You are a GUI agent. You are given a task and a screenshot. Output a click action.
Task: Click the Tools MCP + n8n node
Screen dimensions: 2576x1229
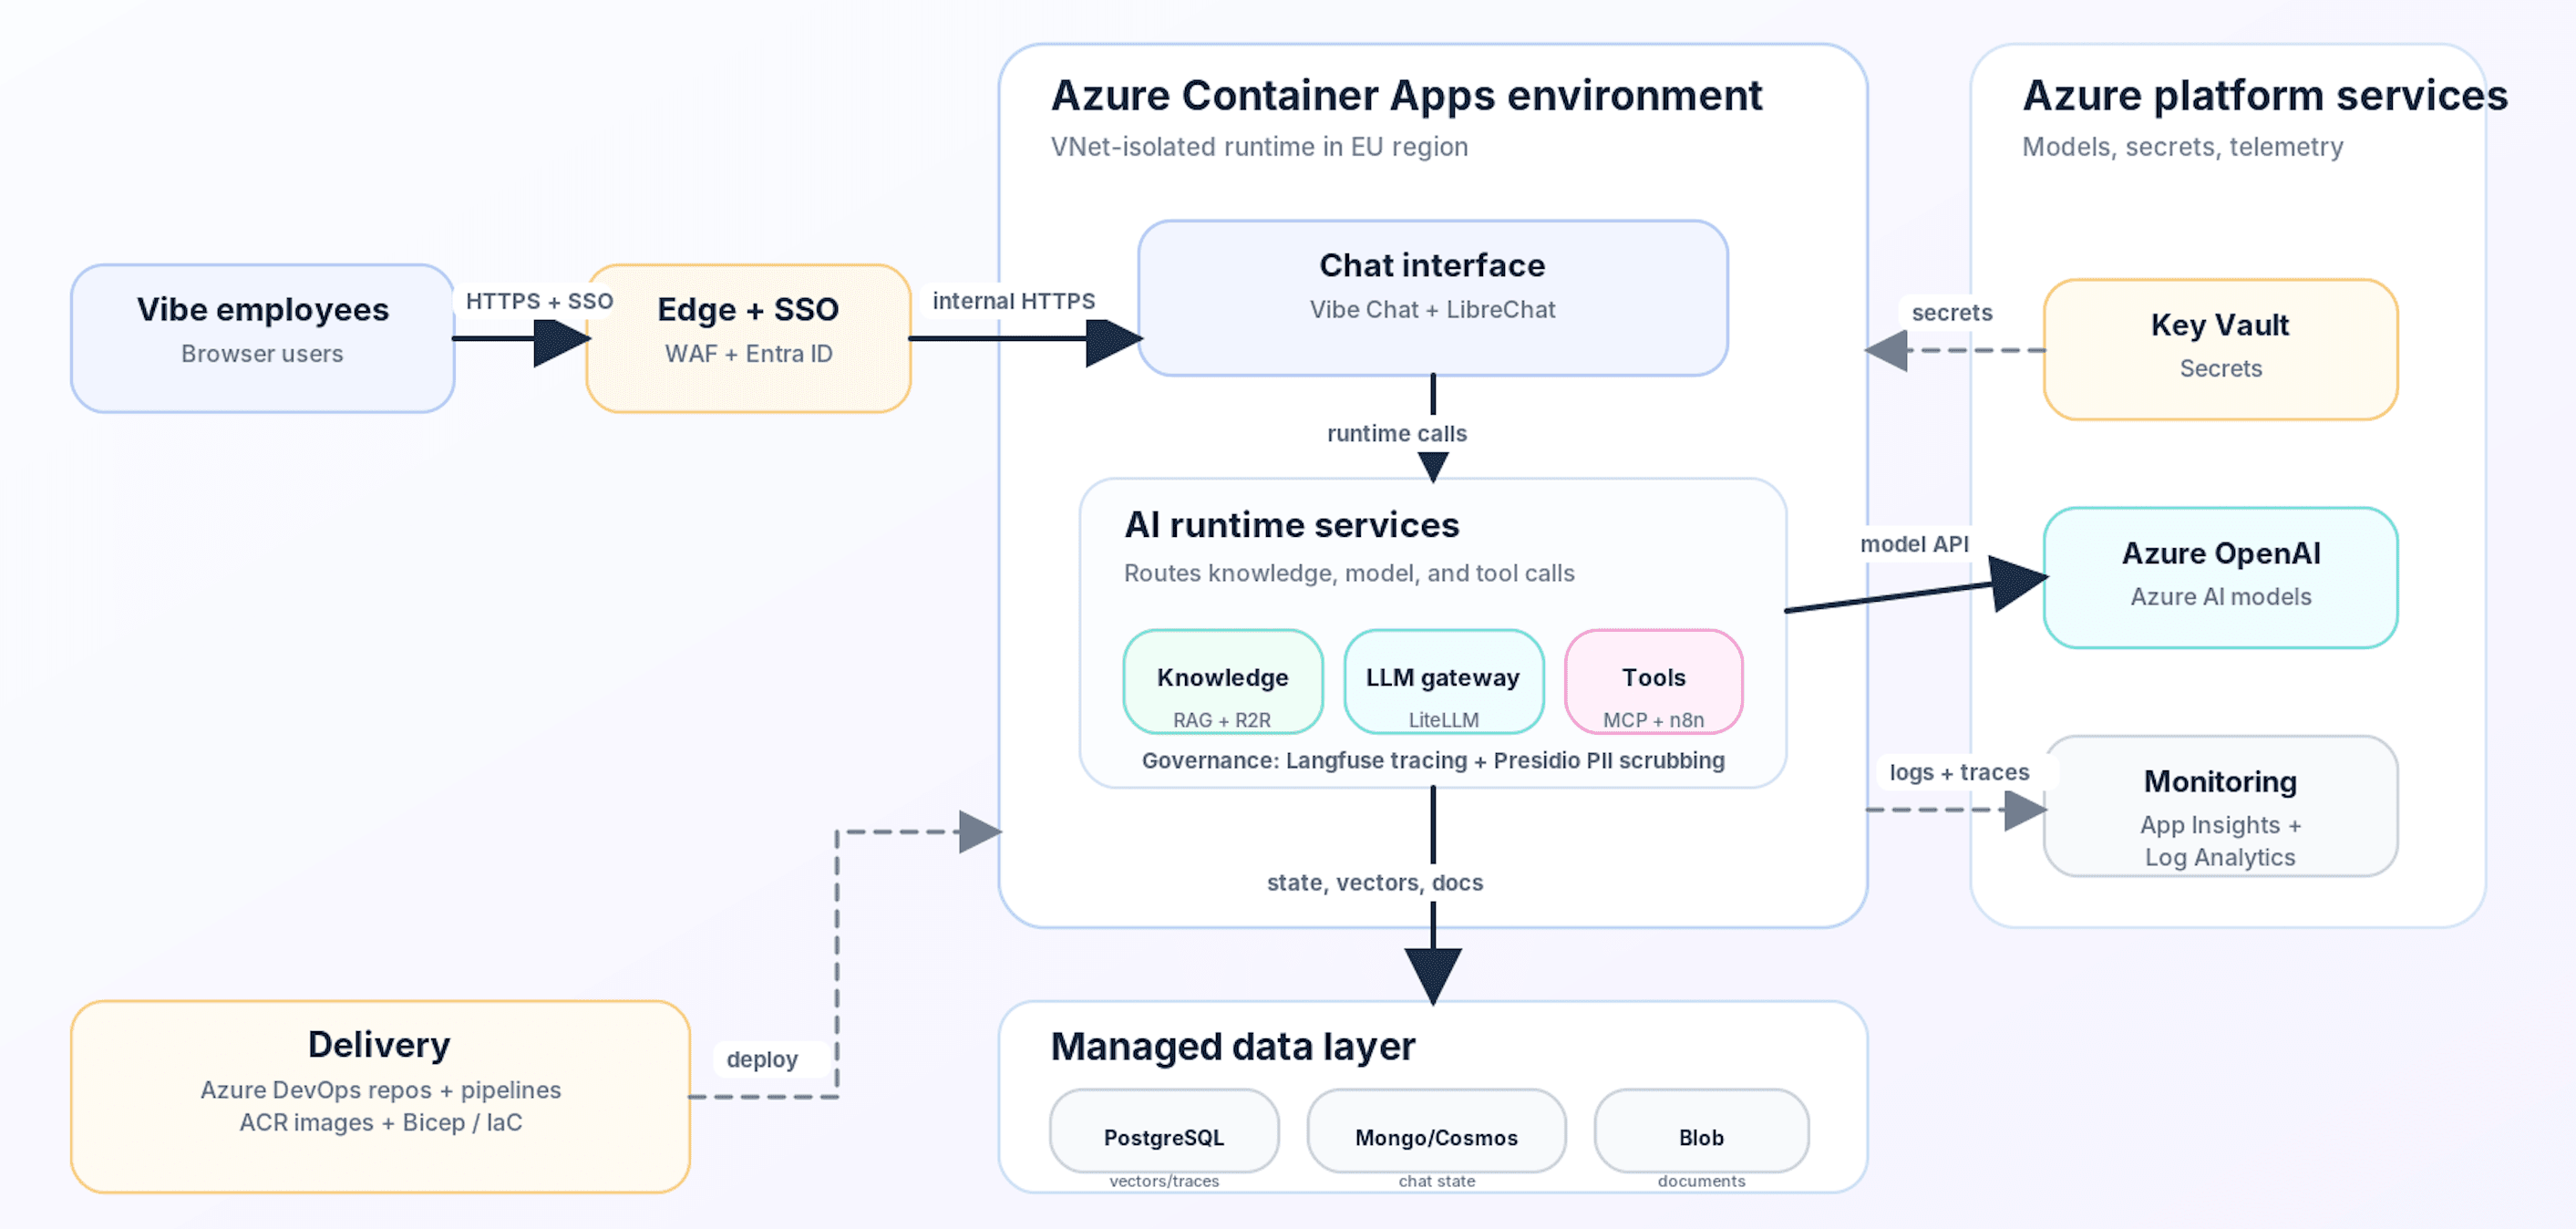click(x=1653, y=682)
